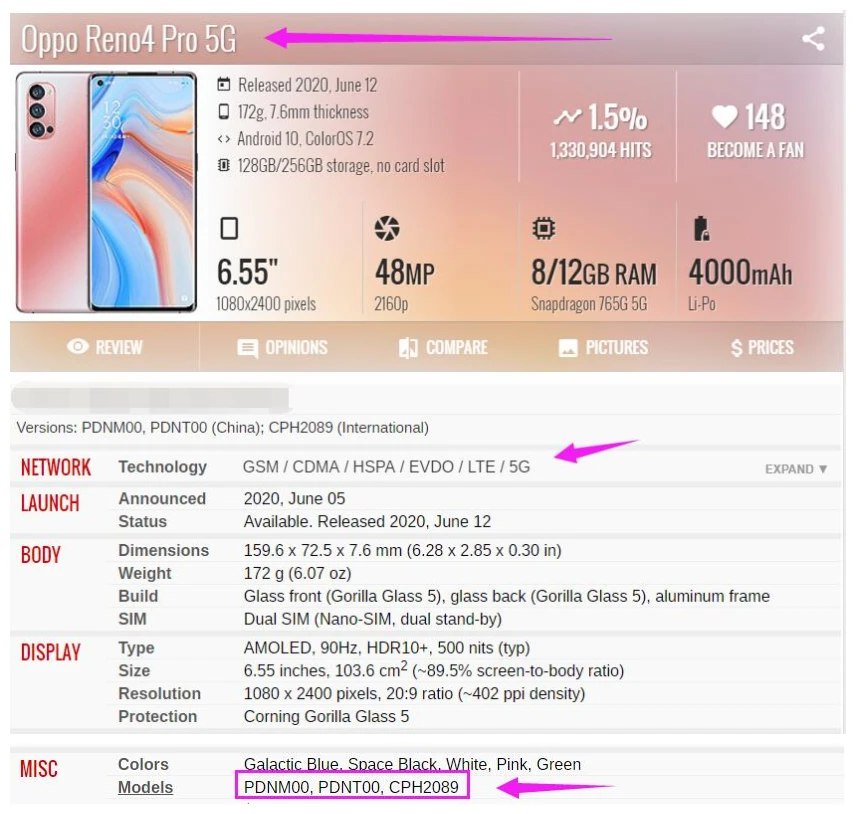Click the share icon in the header

[x=813, y=39]
